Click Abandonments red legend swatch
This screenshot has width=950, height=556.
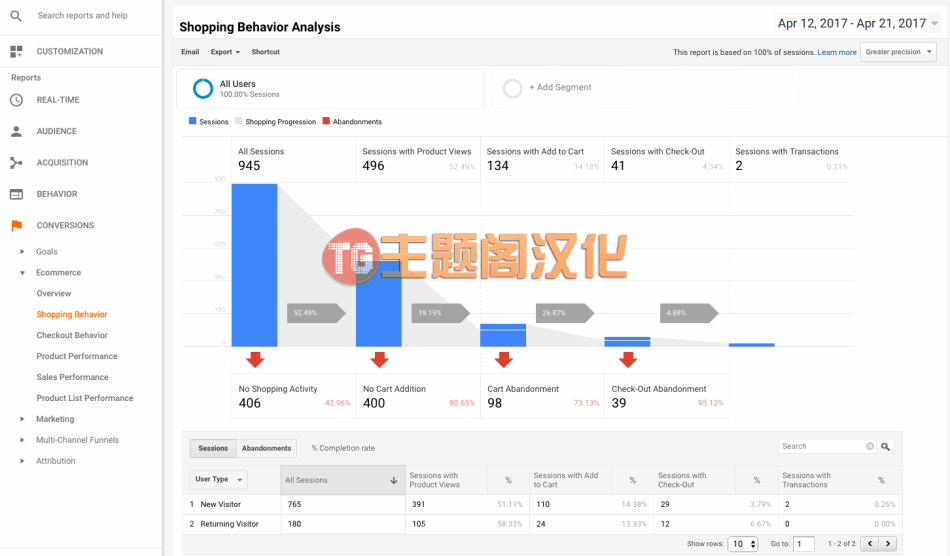[x=327, y=121]
